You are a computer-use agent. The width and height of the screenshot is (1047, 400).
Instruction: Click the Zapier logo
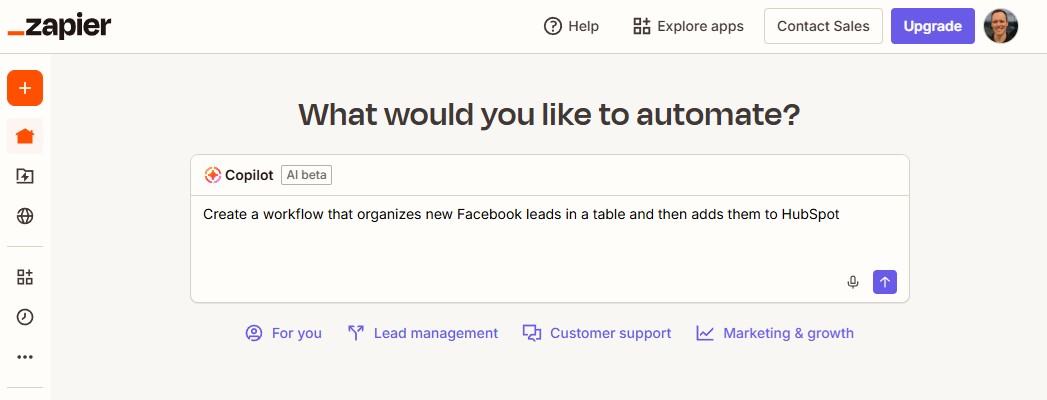(x=59, y=26)
